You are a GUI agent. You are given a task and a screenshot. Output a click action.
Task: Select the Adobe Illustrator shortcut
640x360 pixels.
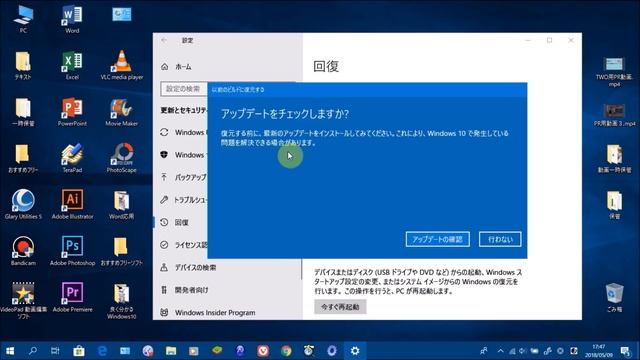click(x=72, y=205)
